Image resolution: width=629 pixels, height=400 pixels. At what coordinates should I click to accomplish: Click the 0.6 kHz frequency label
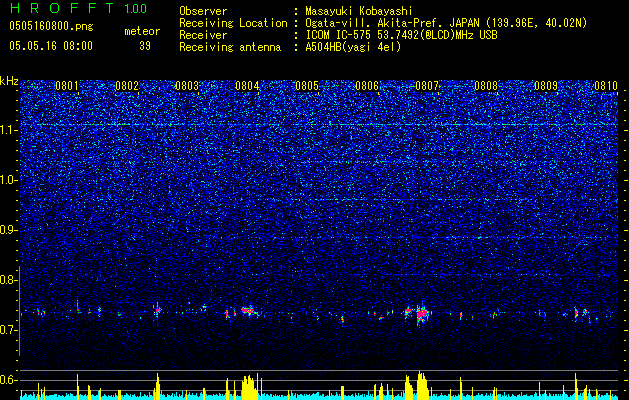9,380
